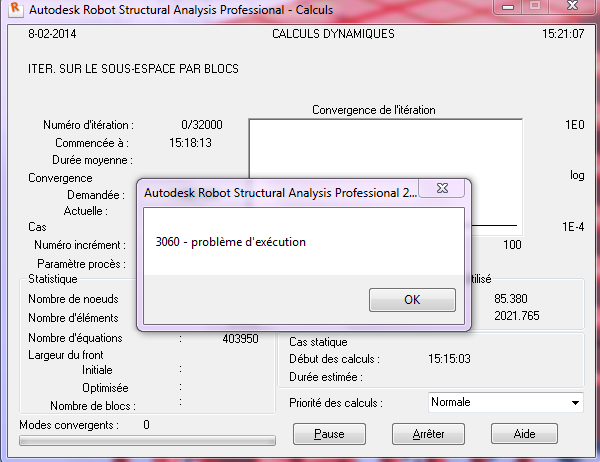600x462 pixels.
Task: Click the 'CALCULS DYNAMIQUES' heading
Action: pos(333,34)
